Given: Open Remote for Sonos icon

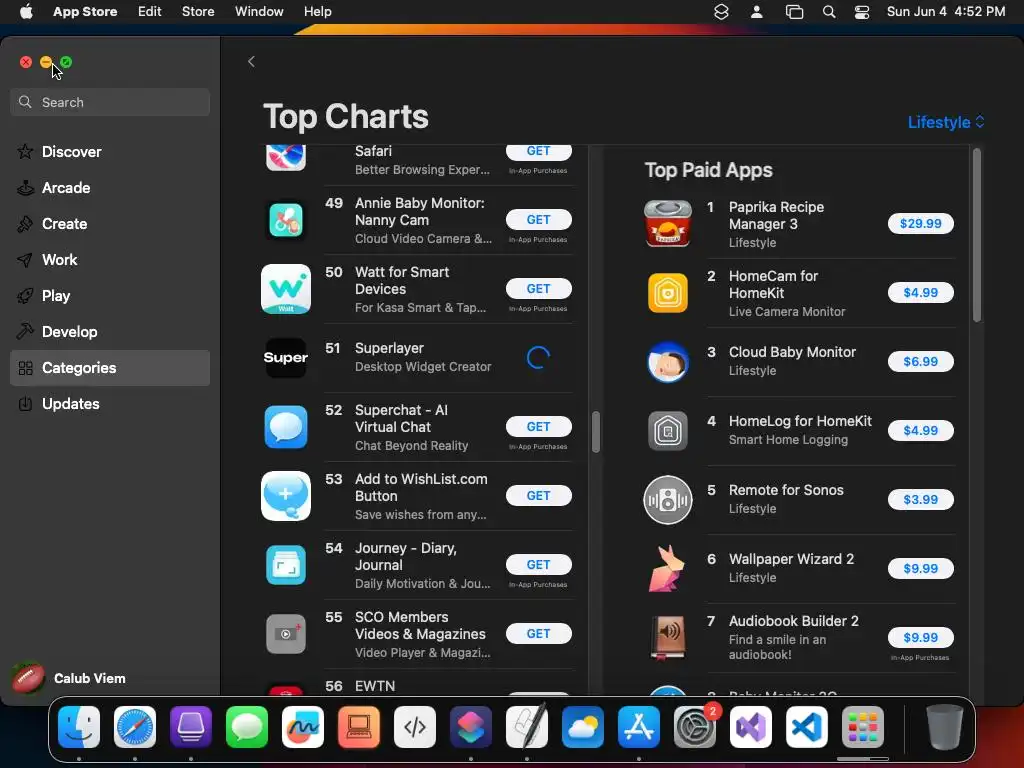Looking at the screenshot, I should click(x=667, y=500).
